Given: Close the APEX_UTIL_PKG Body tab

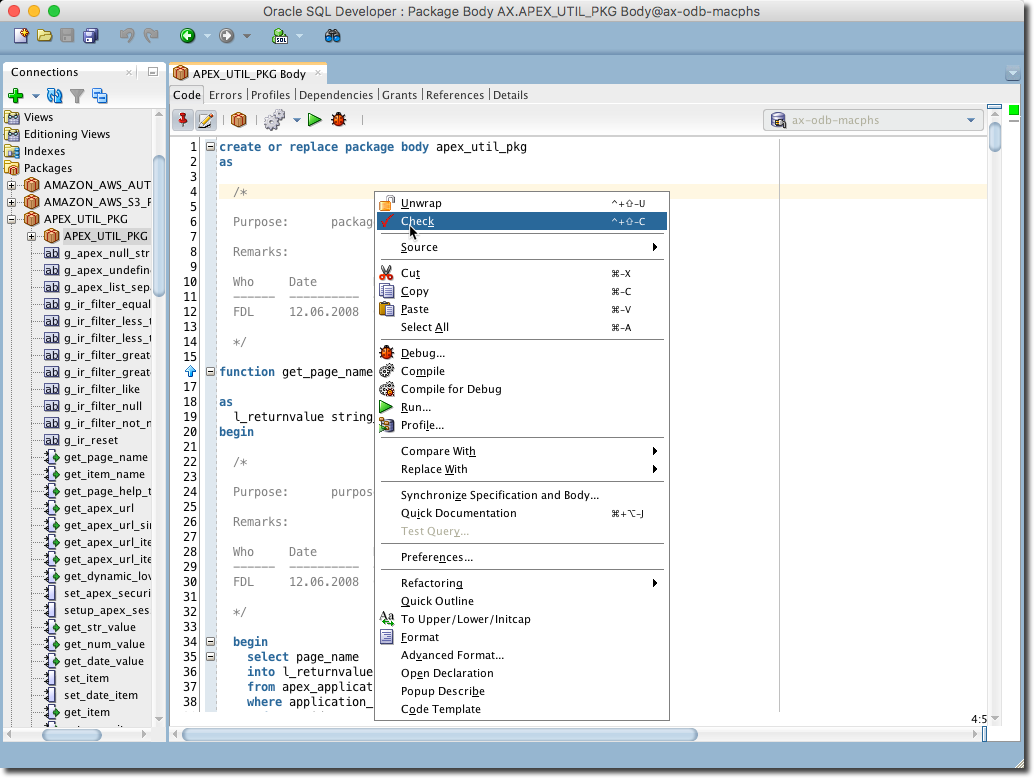Looking at the screenshot, I should pyautogui.click(x=317, y=73).
